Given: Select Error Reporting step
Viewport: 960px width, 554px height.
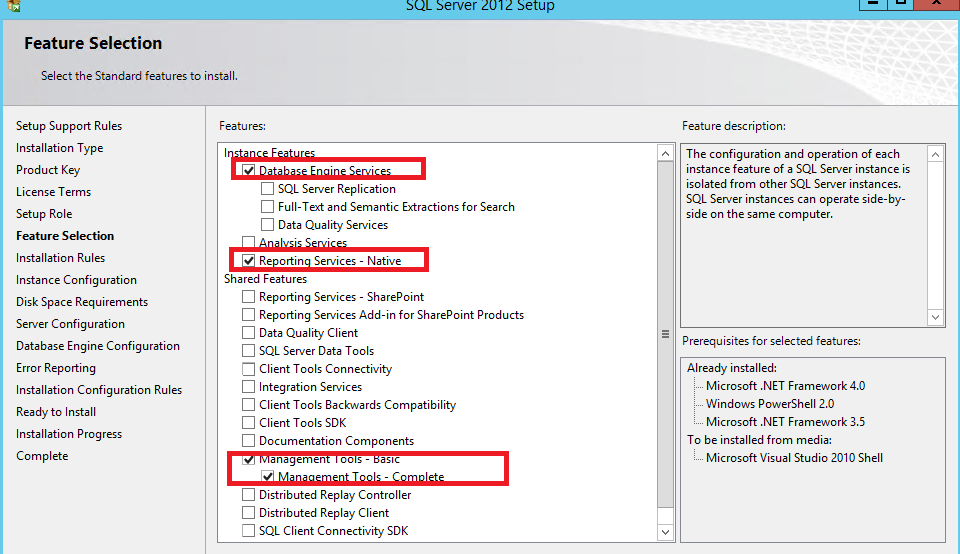Looking at the screenshot, I should (x=56, y=369).
